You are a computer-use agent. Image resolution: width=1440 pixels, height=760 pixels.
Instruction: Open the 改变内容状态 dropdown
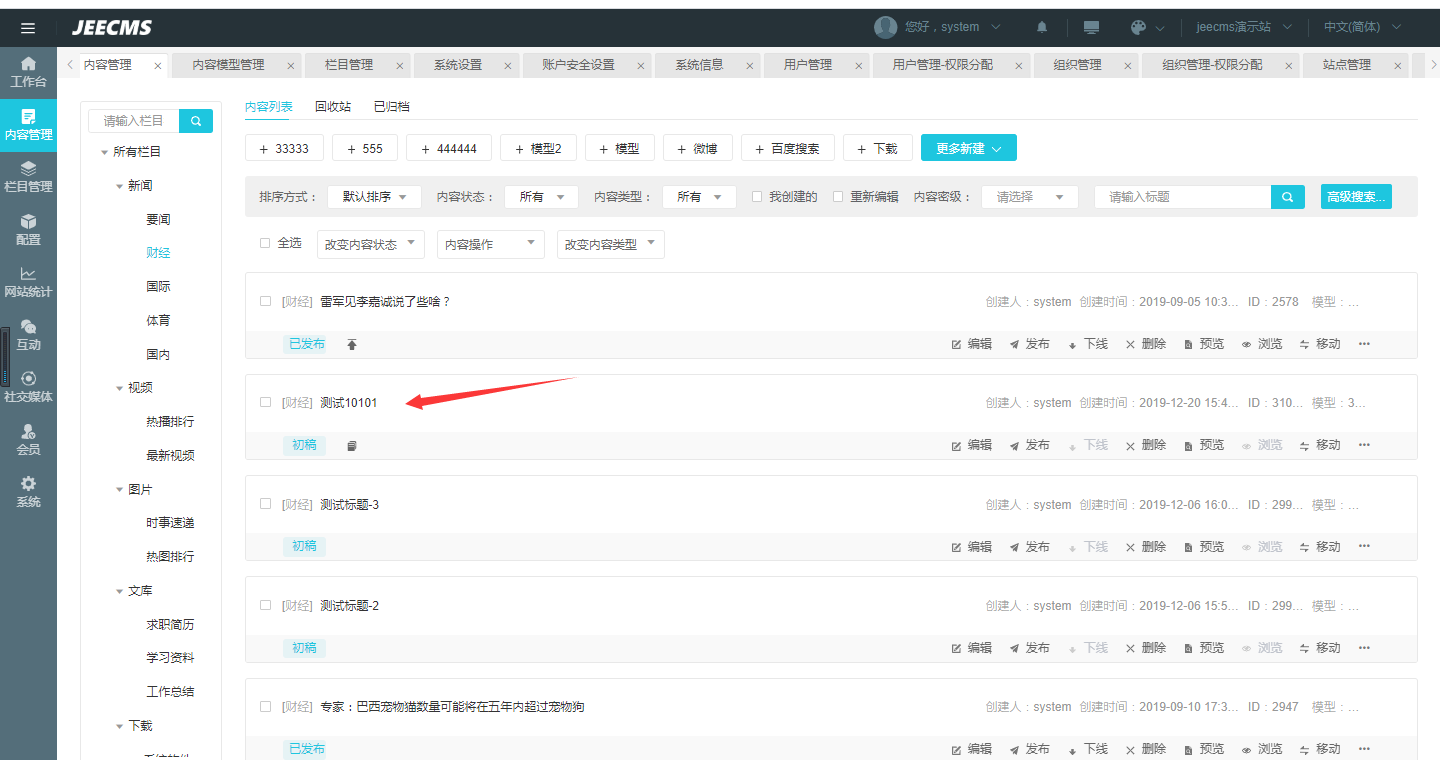[370, 244]
